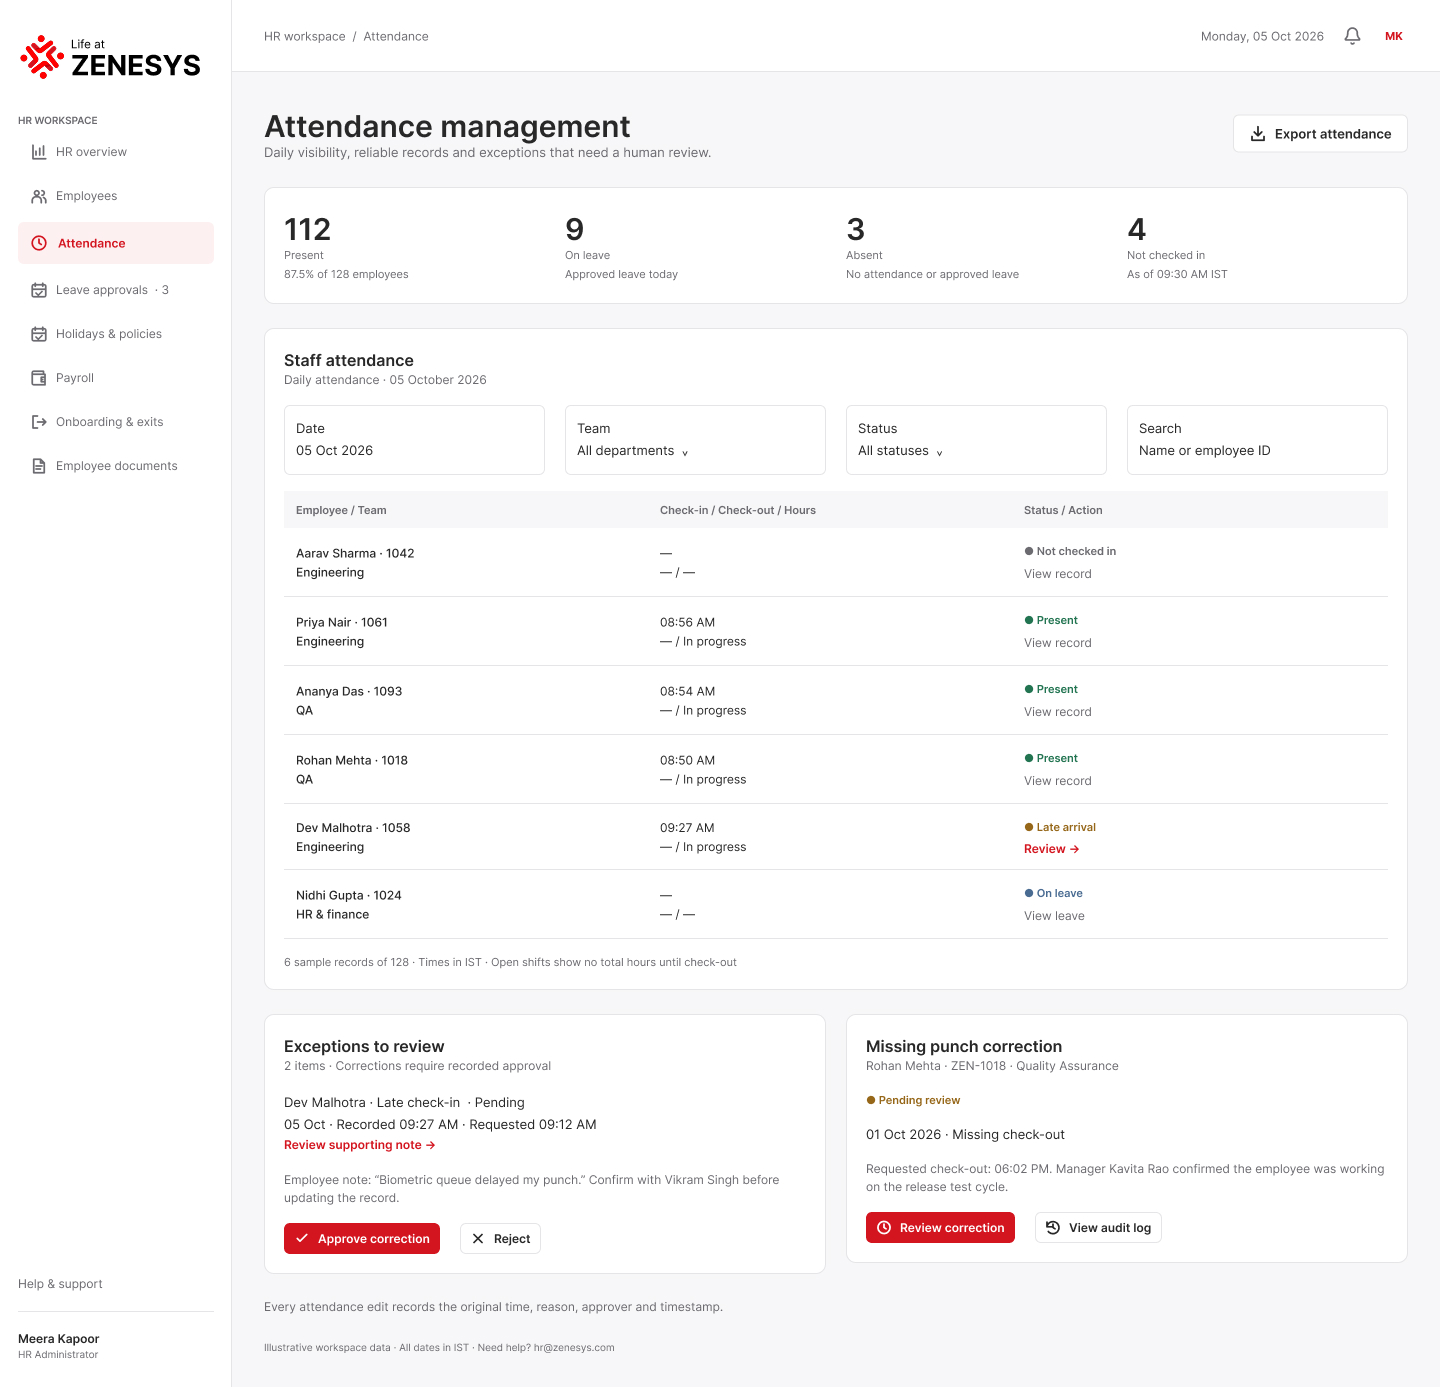Click Meera Kapoor profile at sidebar bottom

coord(58,1346)
